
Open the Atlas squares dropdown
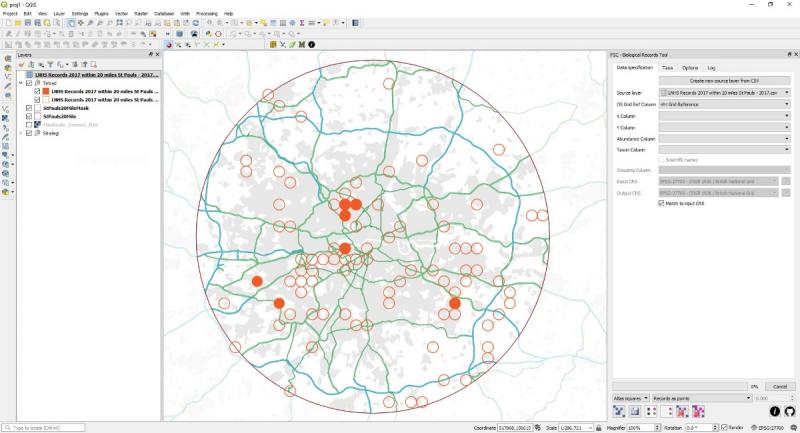click(631, 398)
